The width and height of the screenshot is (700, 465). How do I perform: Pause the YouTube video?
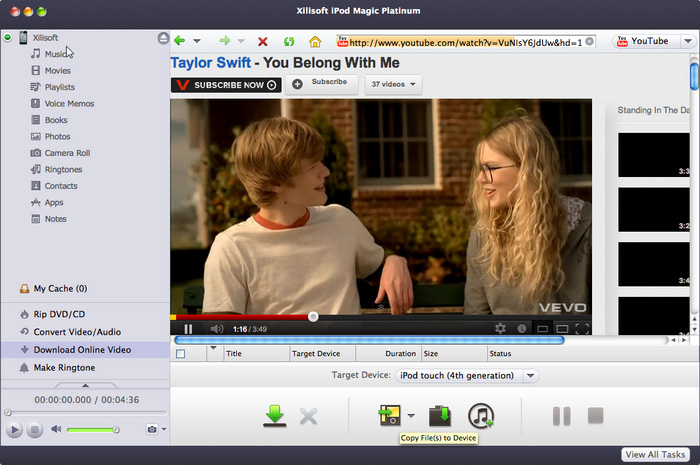click(x=187, y=328)
